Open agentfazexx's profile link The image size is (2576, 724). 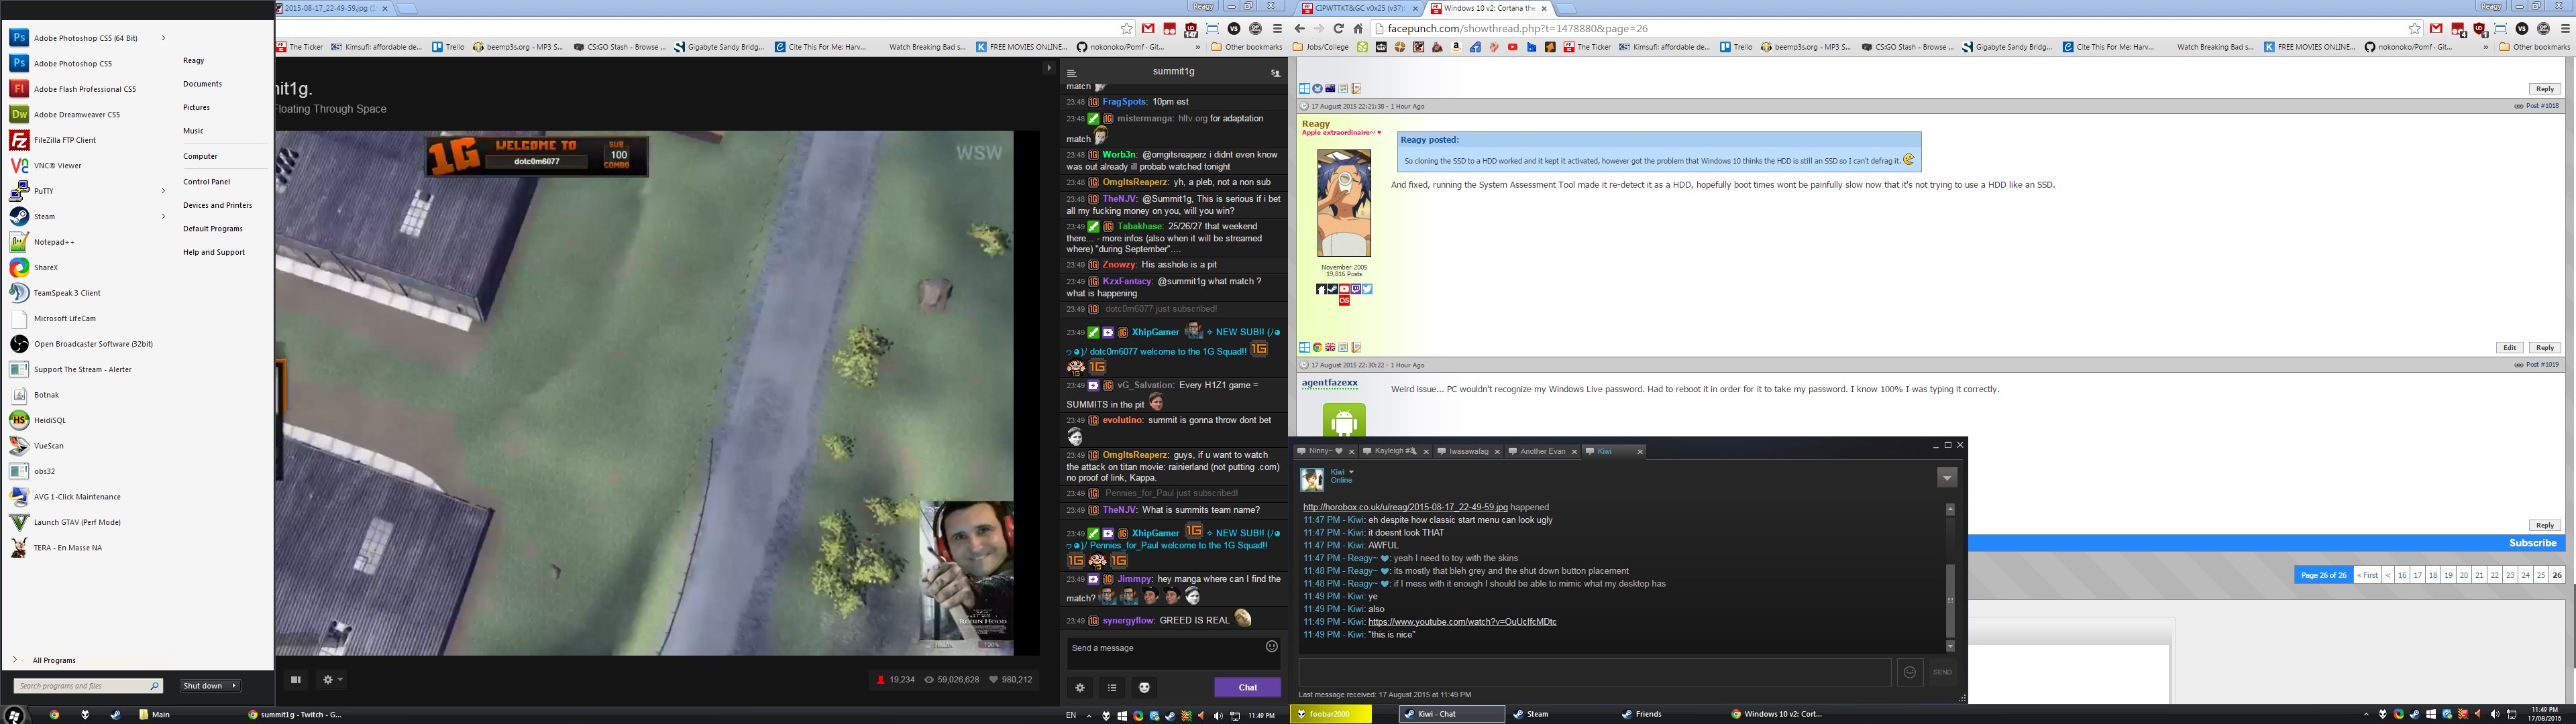[x=1329, y=383]
